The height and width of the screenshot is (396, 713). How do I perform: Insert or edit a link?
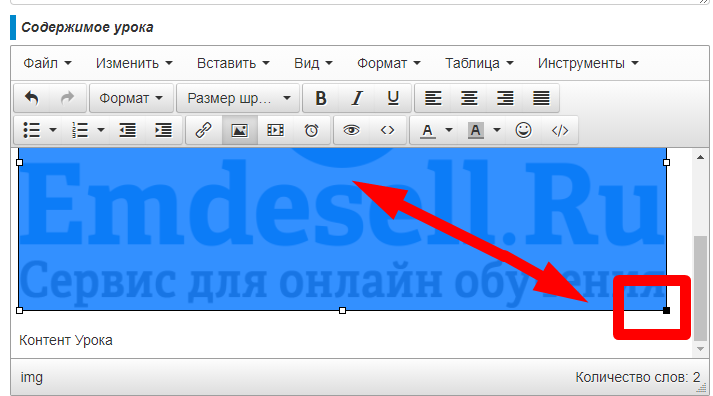203,130
